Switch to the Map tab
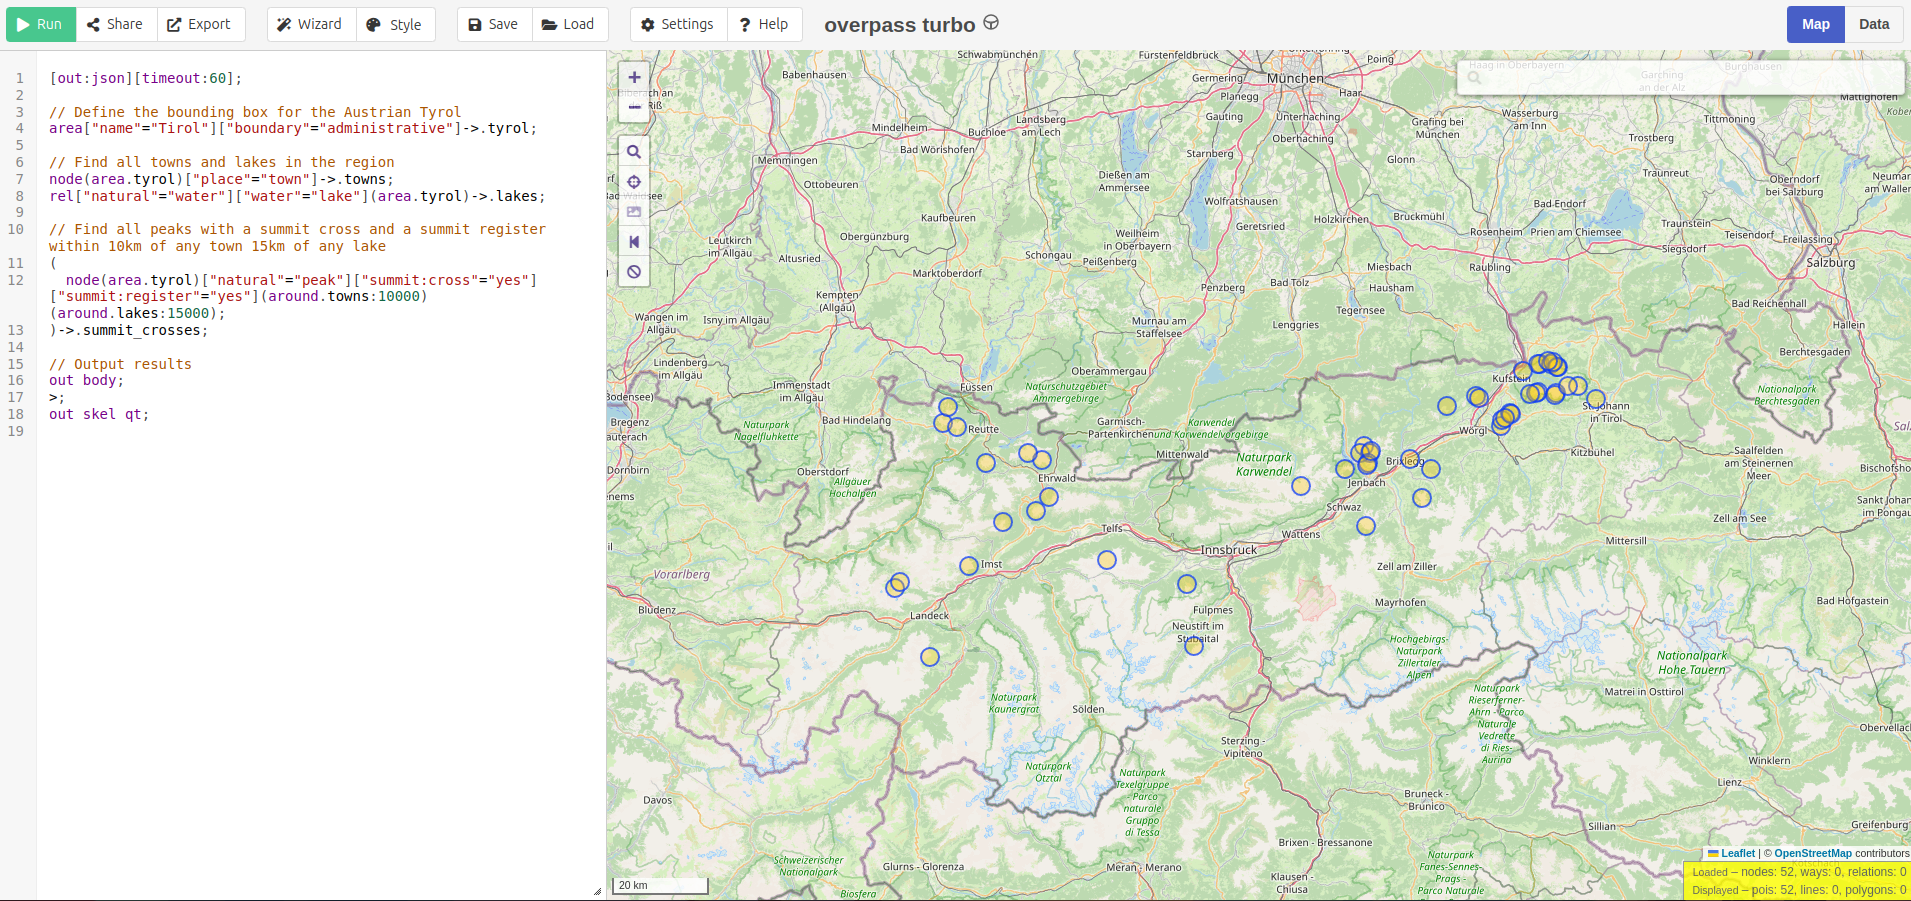 (x=1815, y=24)
